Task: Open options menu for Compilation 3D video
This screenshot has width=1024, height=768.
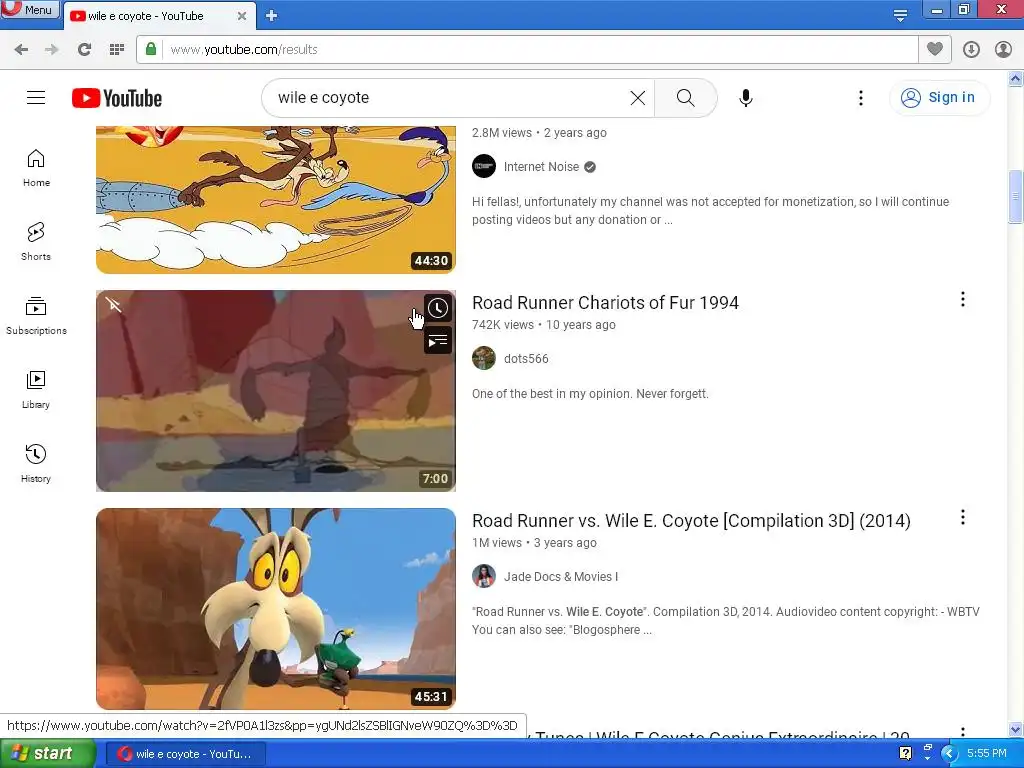Action: click(963, 518)
